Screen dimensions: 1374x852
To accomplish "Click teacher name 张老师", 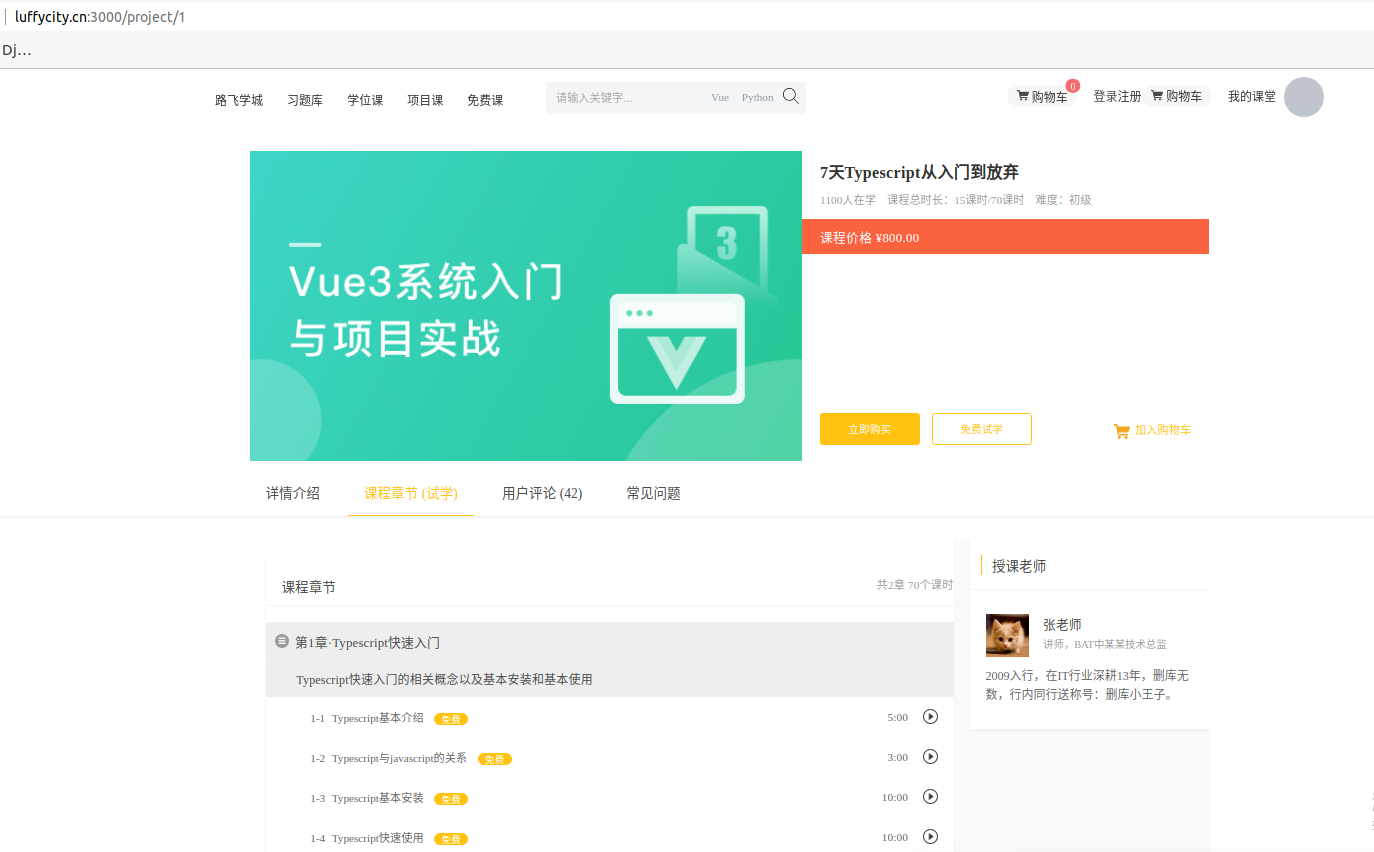I will click(x=1062, y=625).
